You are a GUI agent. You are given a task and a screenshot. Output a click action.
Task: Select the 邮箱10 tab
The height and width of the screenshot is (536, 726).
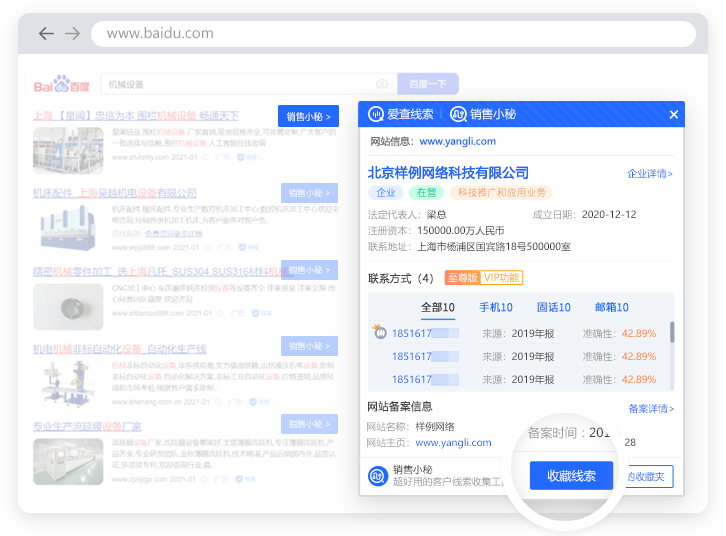(x=612, y=307)
